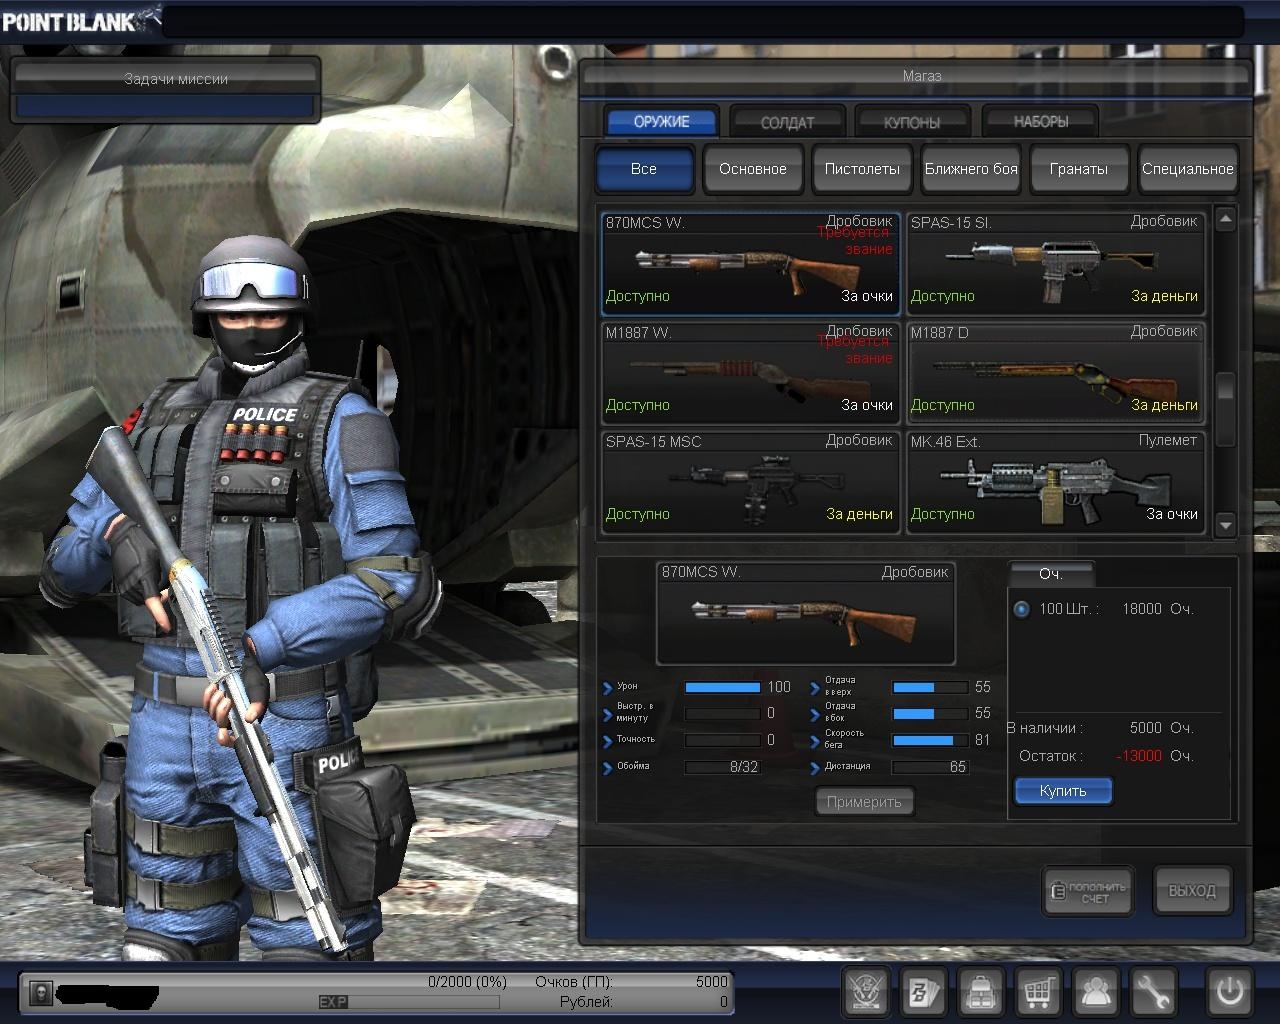Click the player rank avatar icon
This screenshot has height=1024, width=1280.
pyautogui.click(x=41, y=993)
